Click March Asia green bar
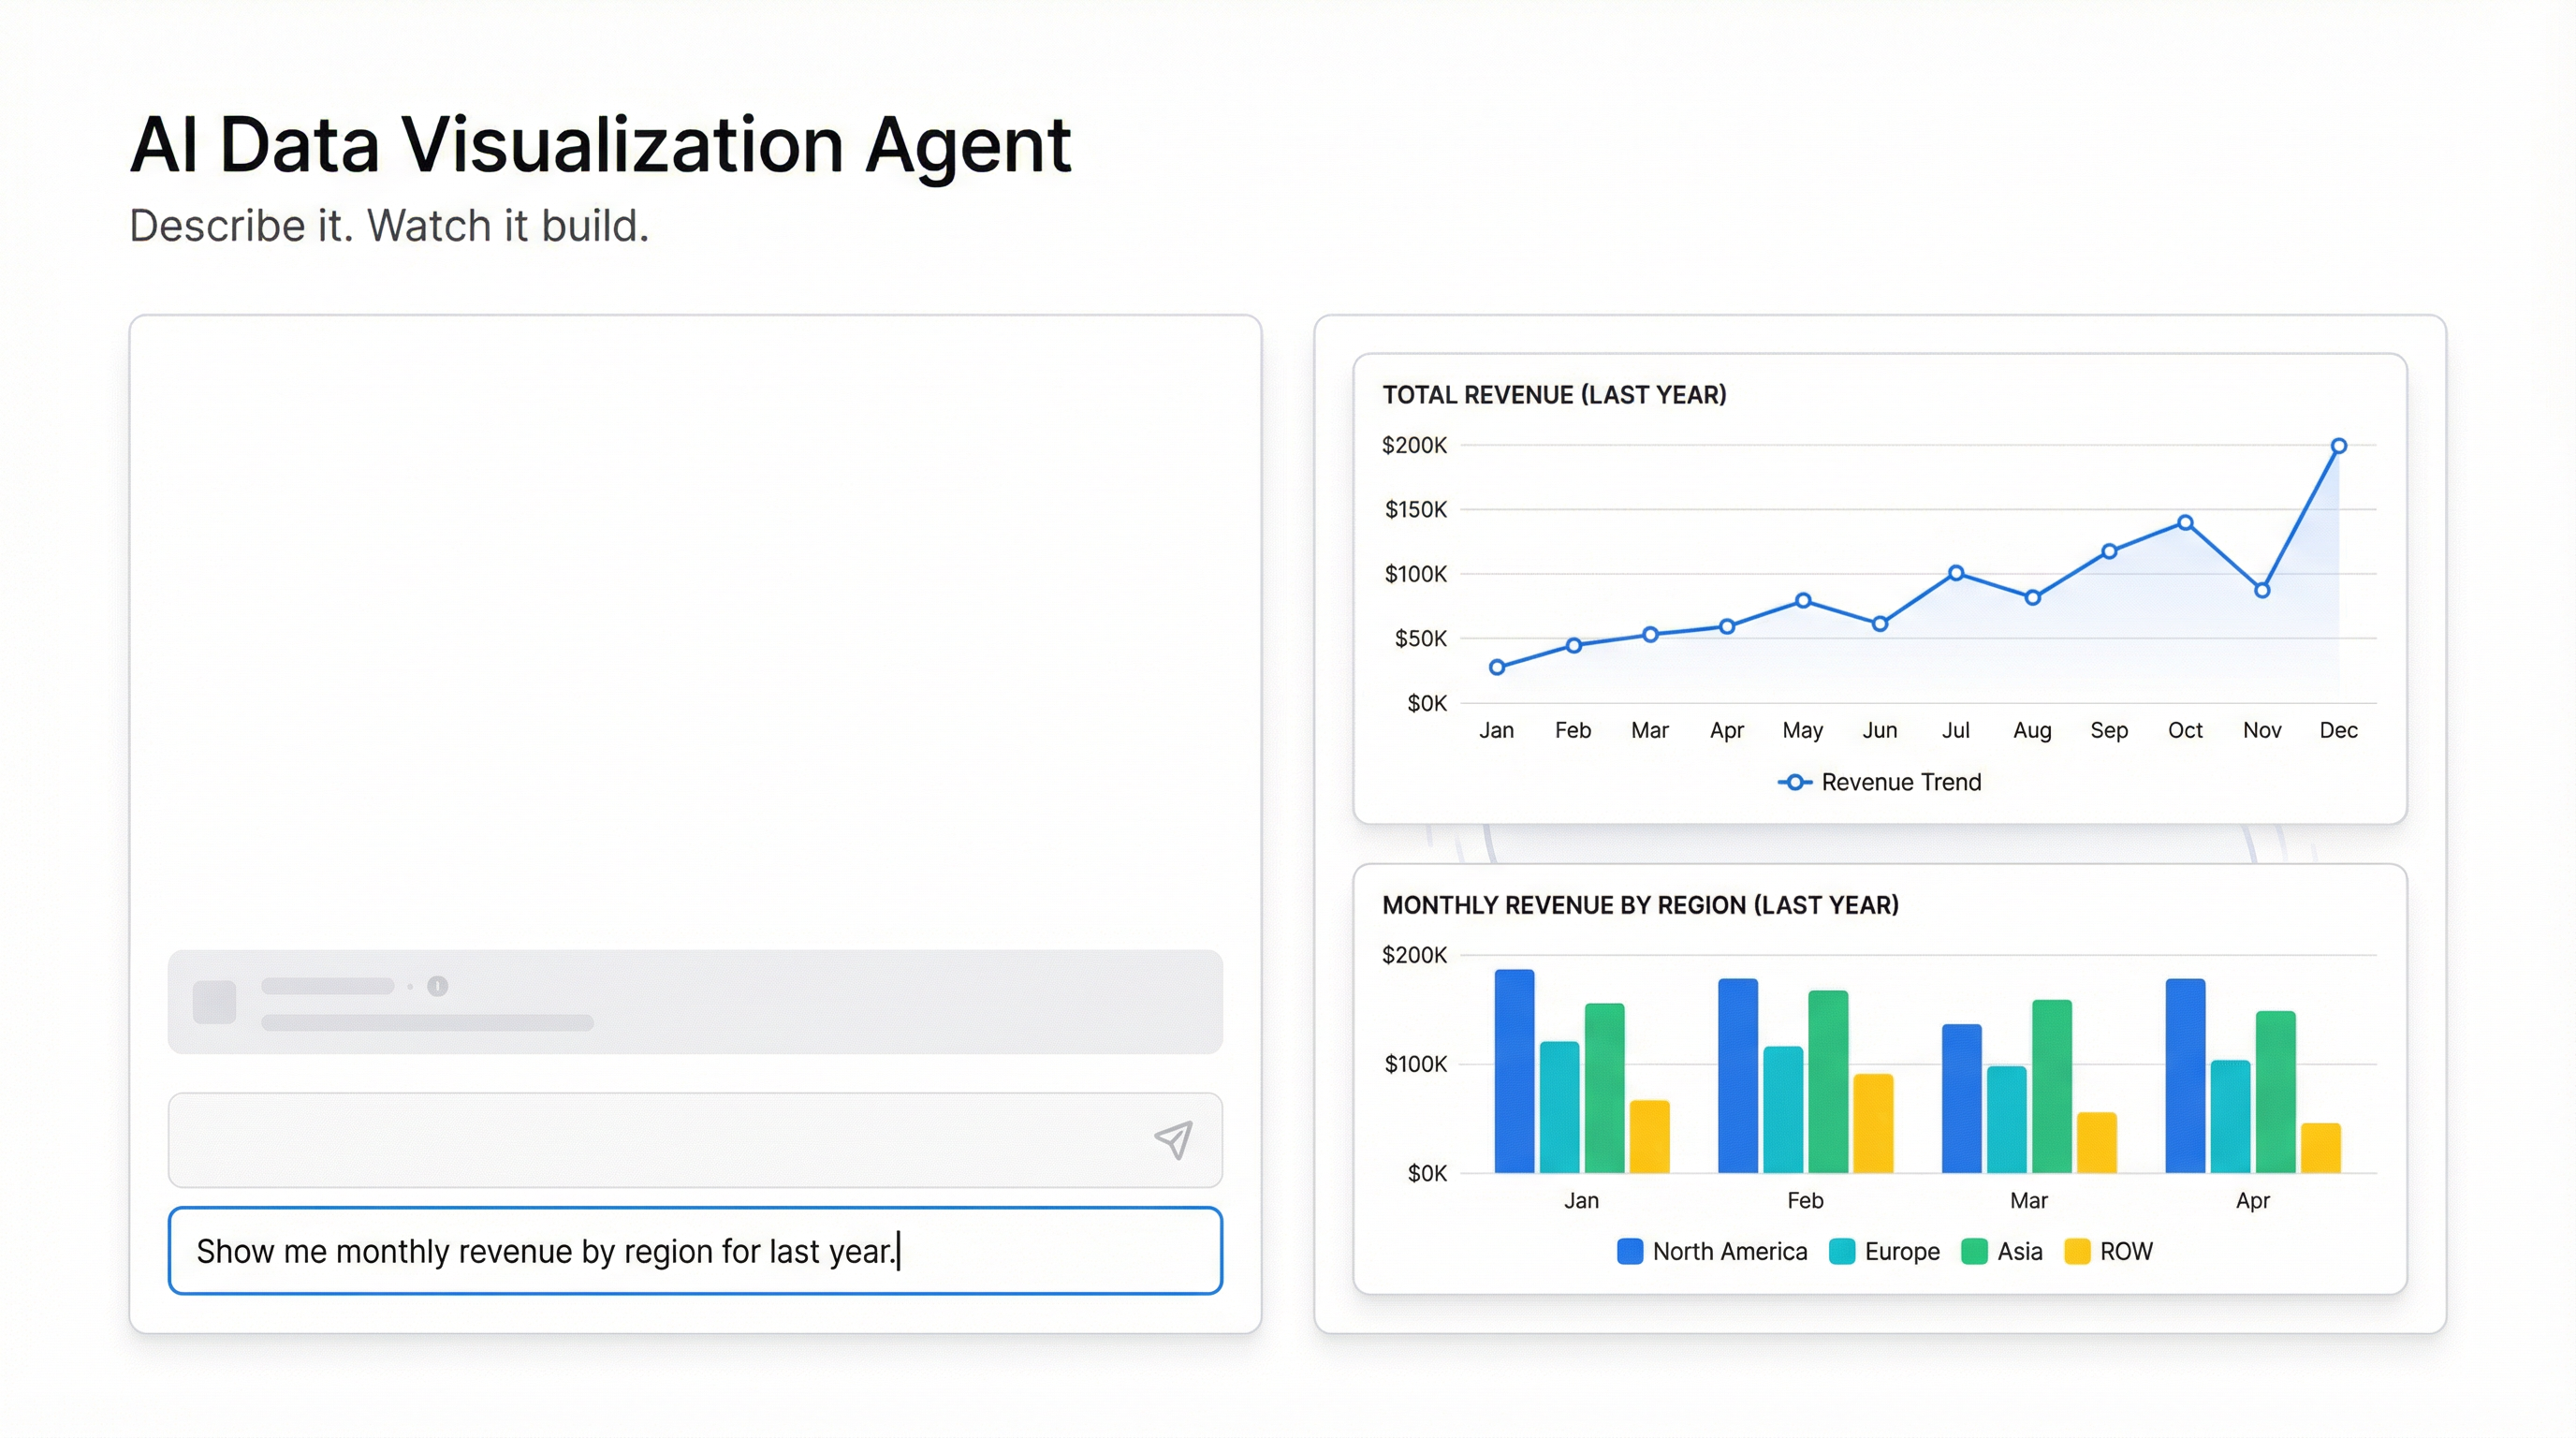Viewport: 2576px width, 1438px height. tap(2052, 1086)
